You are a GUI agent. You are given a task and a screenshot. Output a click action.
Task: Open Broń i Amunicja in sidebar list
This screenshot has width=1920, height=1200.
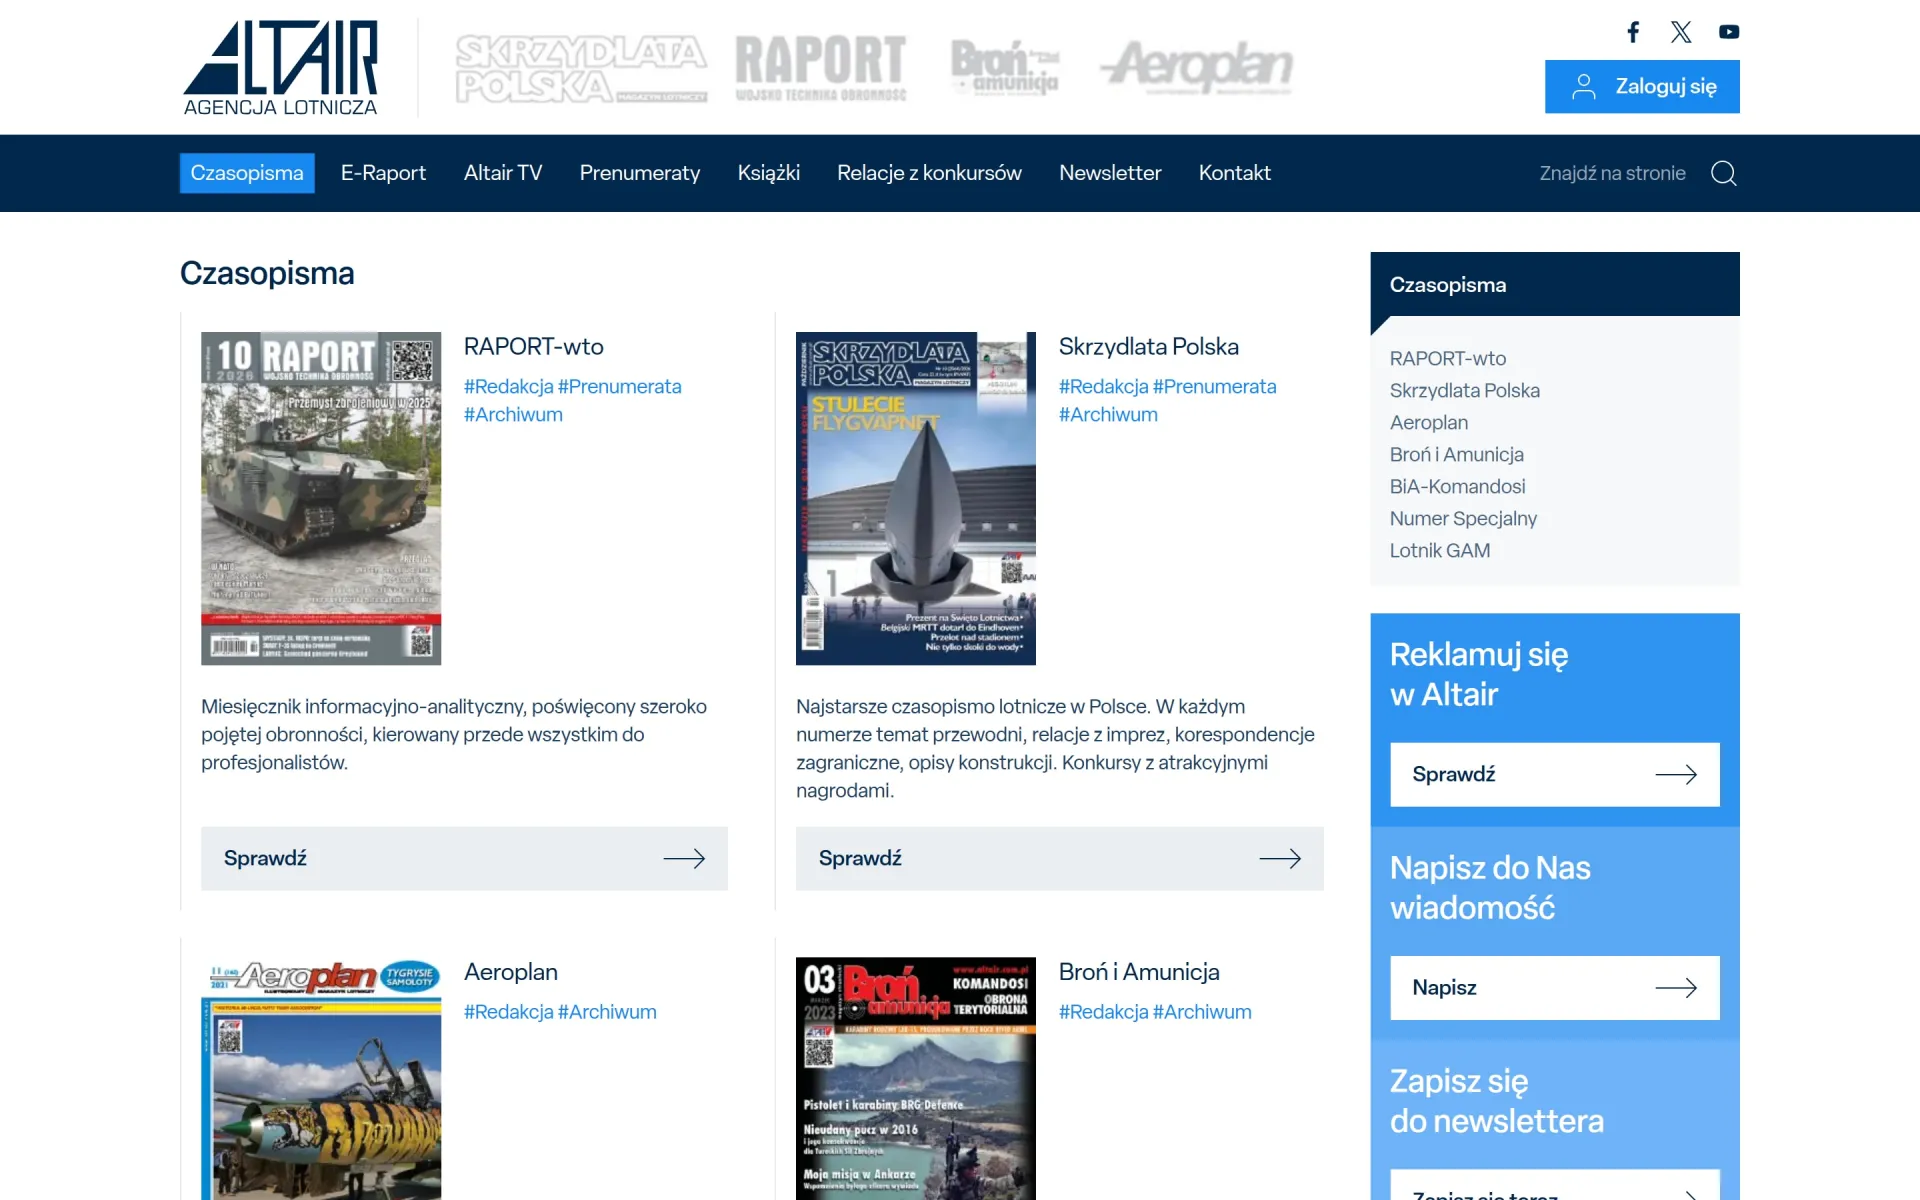pyautogui.click(x=1456, y=454)
